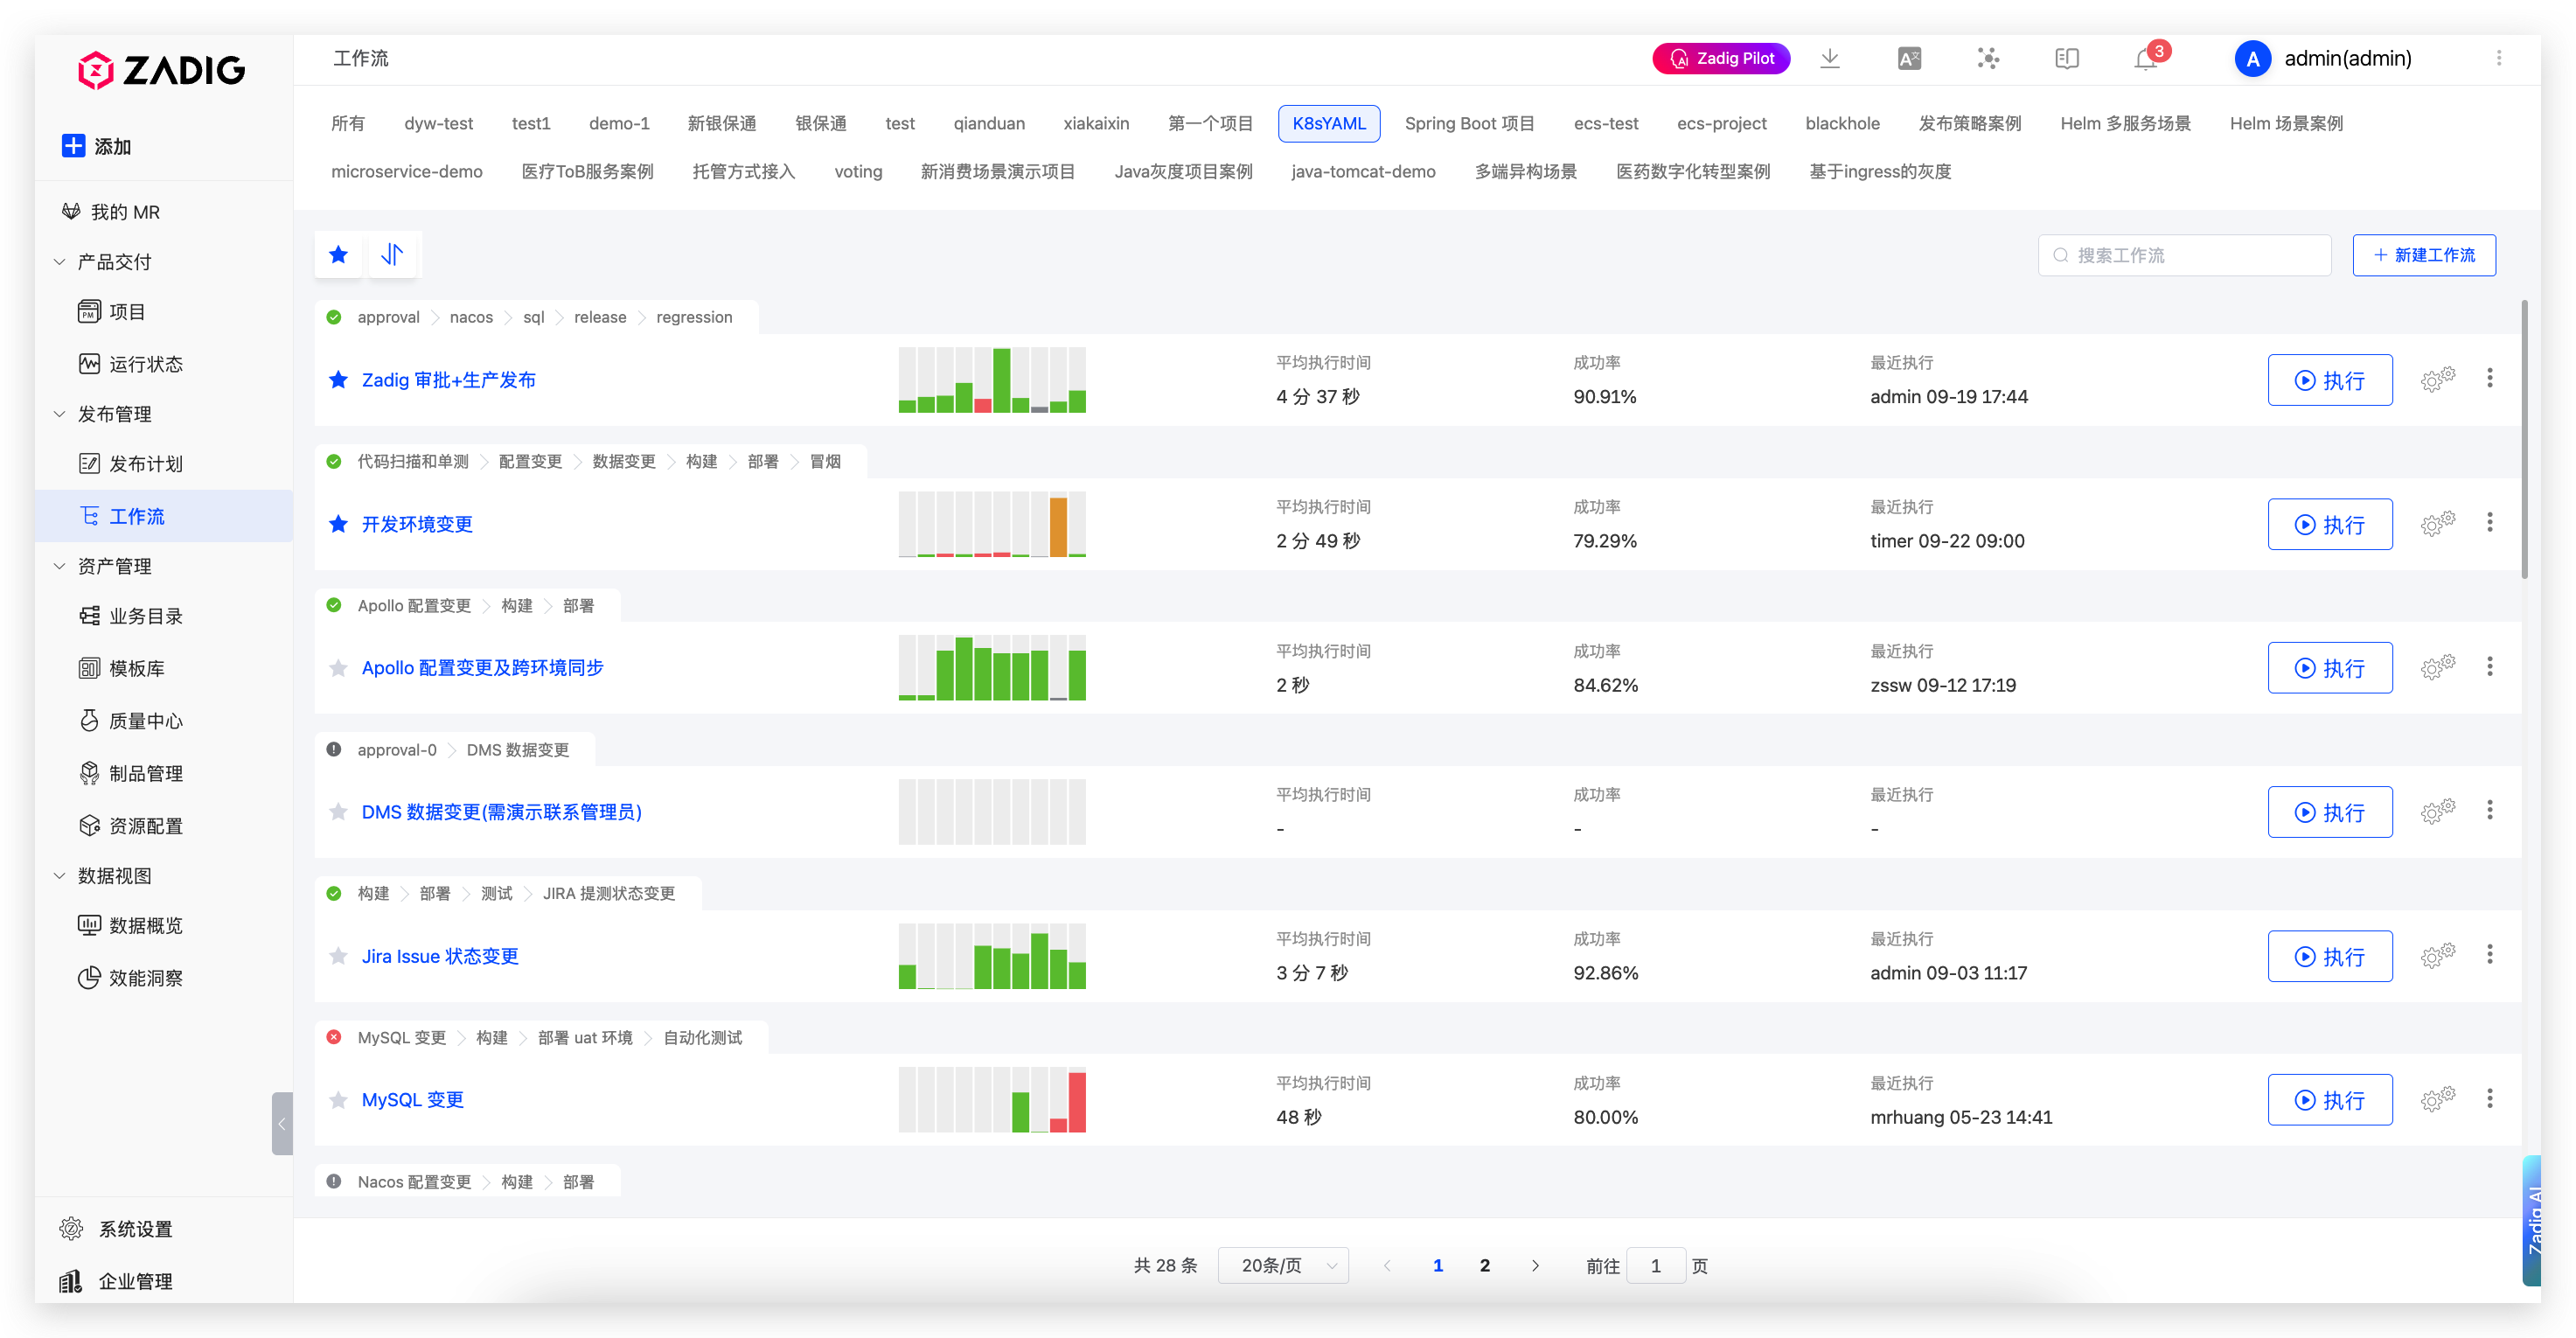The image size is (2576, 1338).
Task: Click the download icon in header
Action: tap(1829, 59)
